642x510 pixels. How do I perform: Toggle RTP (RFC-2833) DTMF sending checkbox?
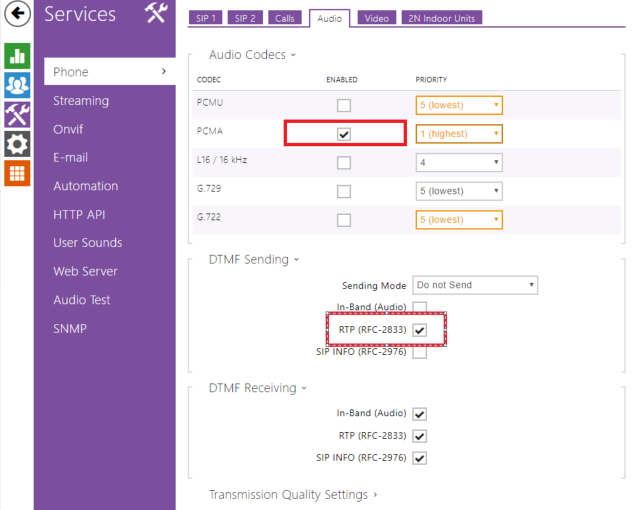(420, 330)
